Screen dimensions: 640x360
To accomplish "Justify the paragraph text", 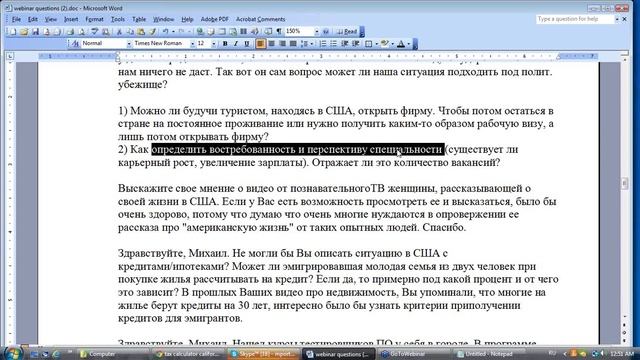I will pos(293,43).
